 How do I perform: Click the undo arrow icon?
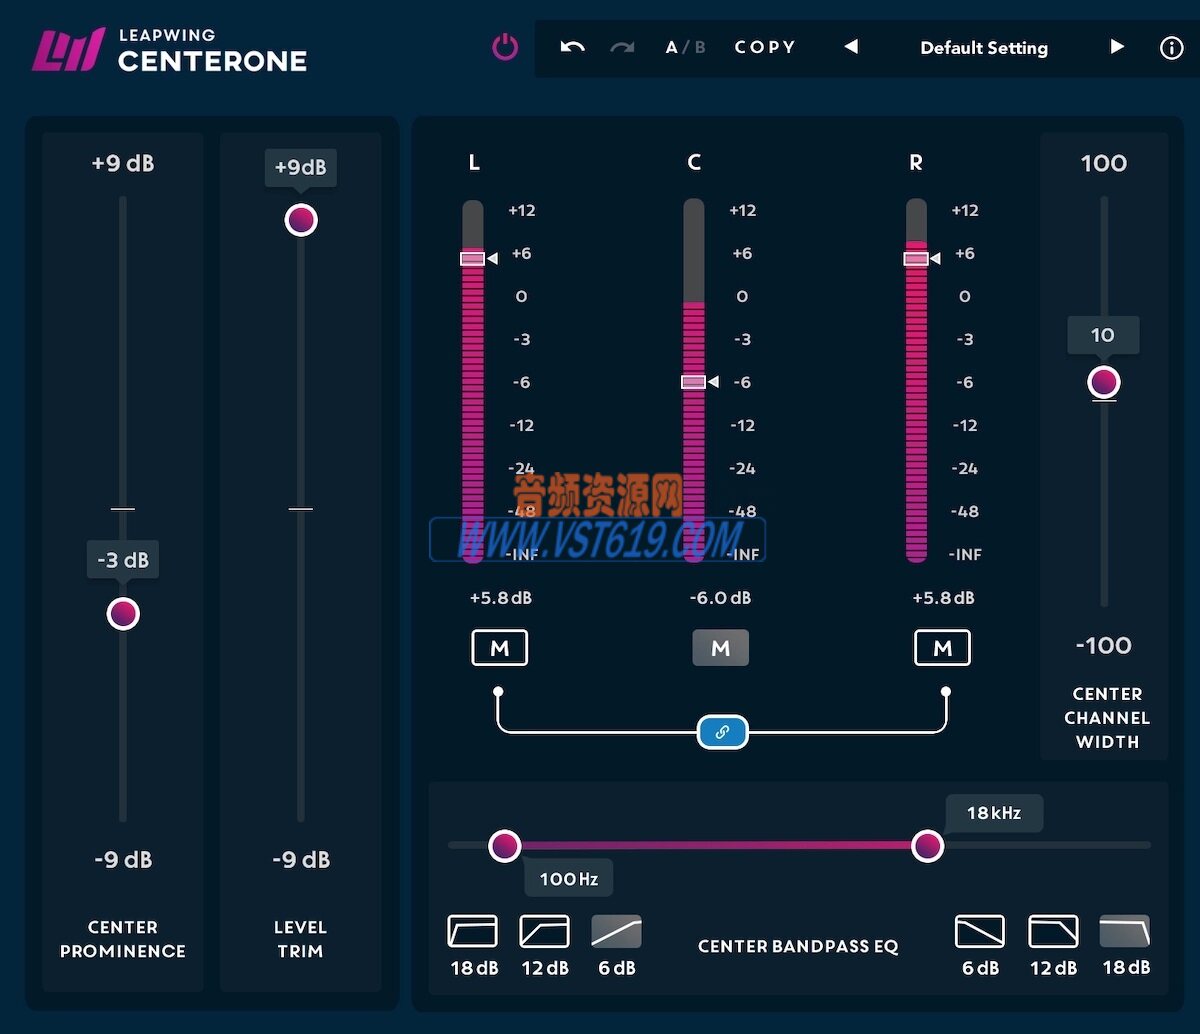coord(572,47)
